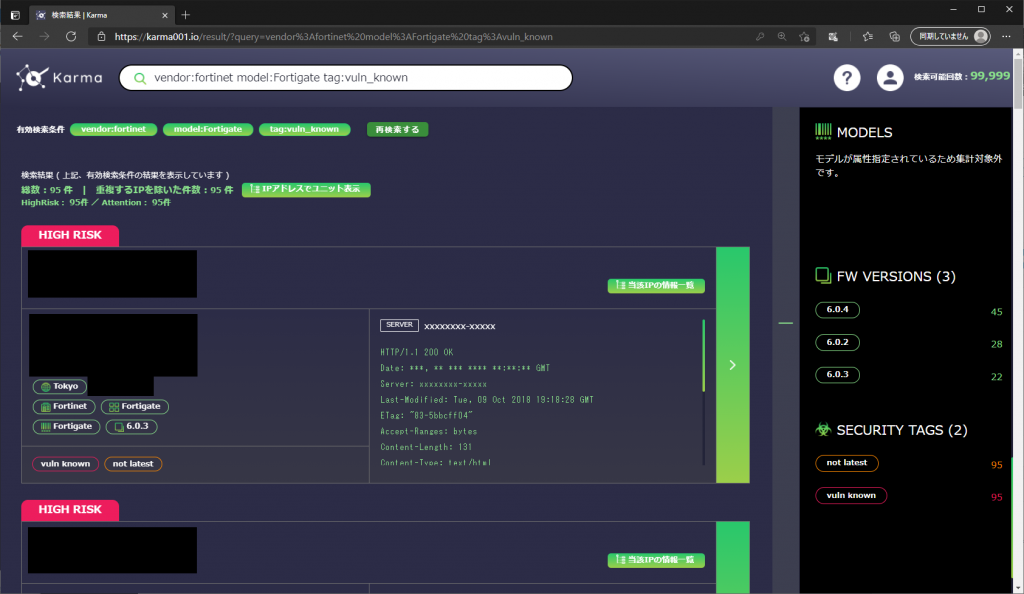Click the 6.0.3 version tag in result card
The width and height of the screenshot is (1024, 594).
pos(131,426)
